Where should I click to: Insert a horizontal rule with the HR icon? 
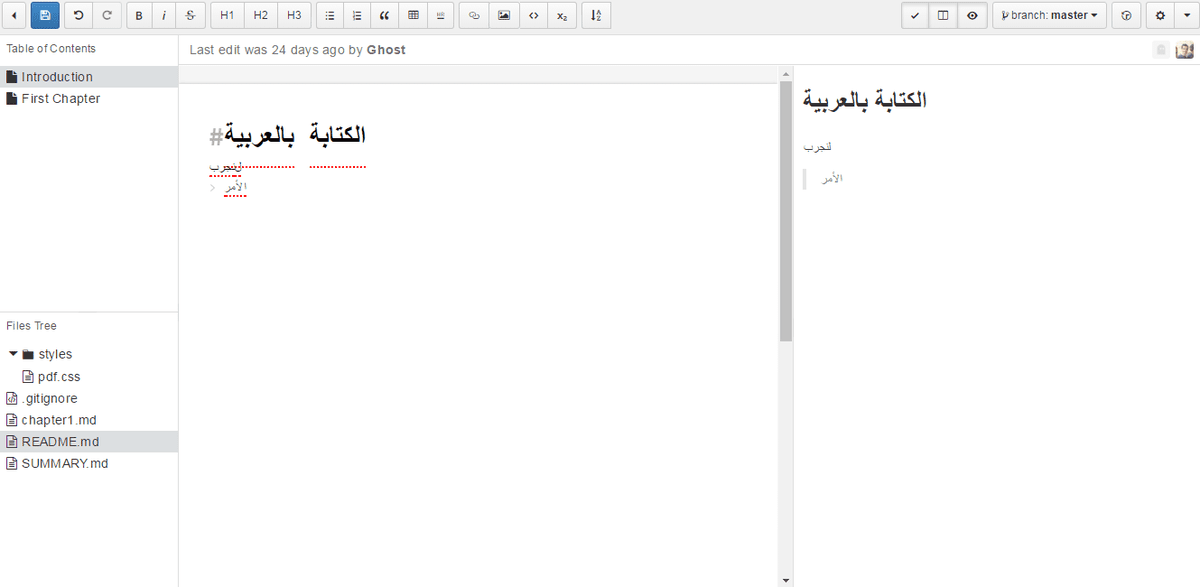(x=441, y=15)
